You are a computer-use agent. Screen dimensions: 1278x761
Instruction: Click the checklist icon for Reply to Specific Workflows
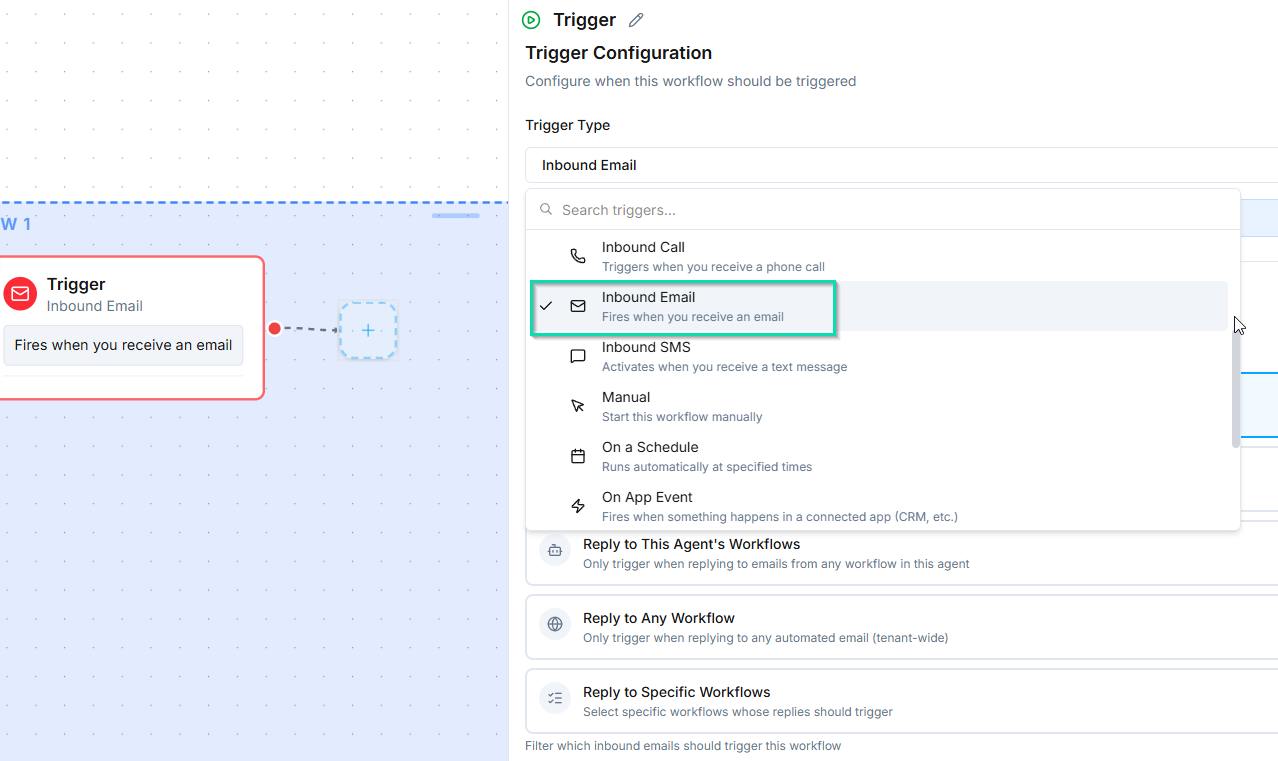[x=555, y=698]
